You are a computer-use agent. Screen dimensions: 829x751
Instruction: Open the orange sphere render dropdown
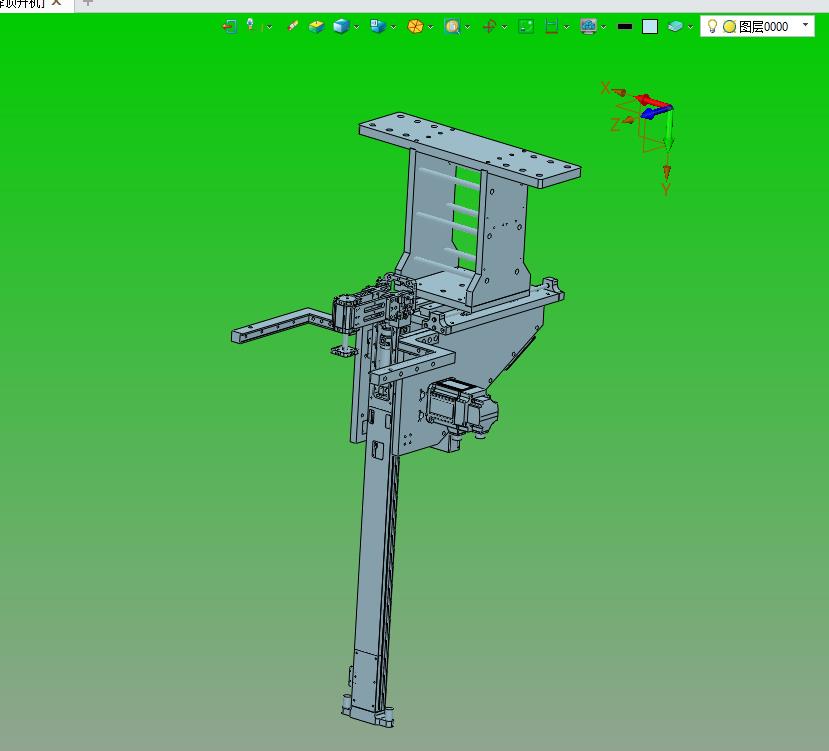[x=431, y=26]
